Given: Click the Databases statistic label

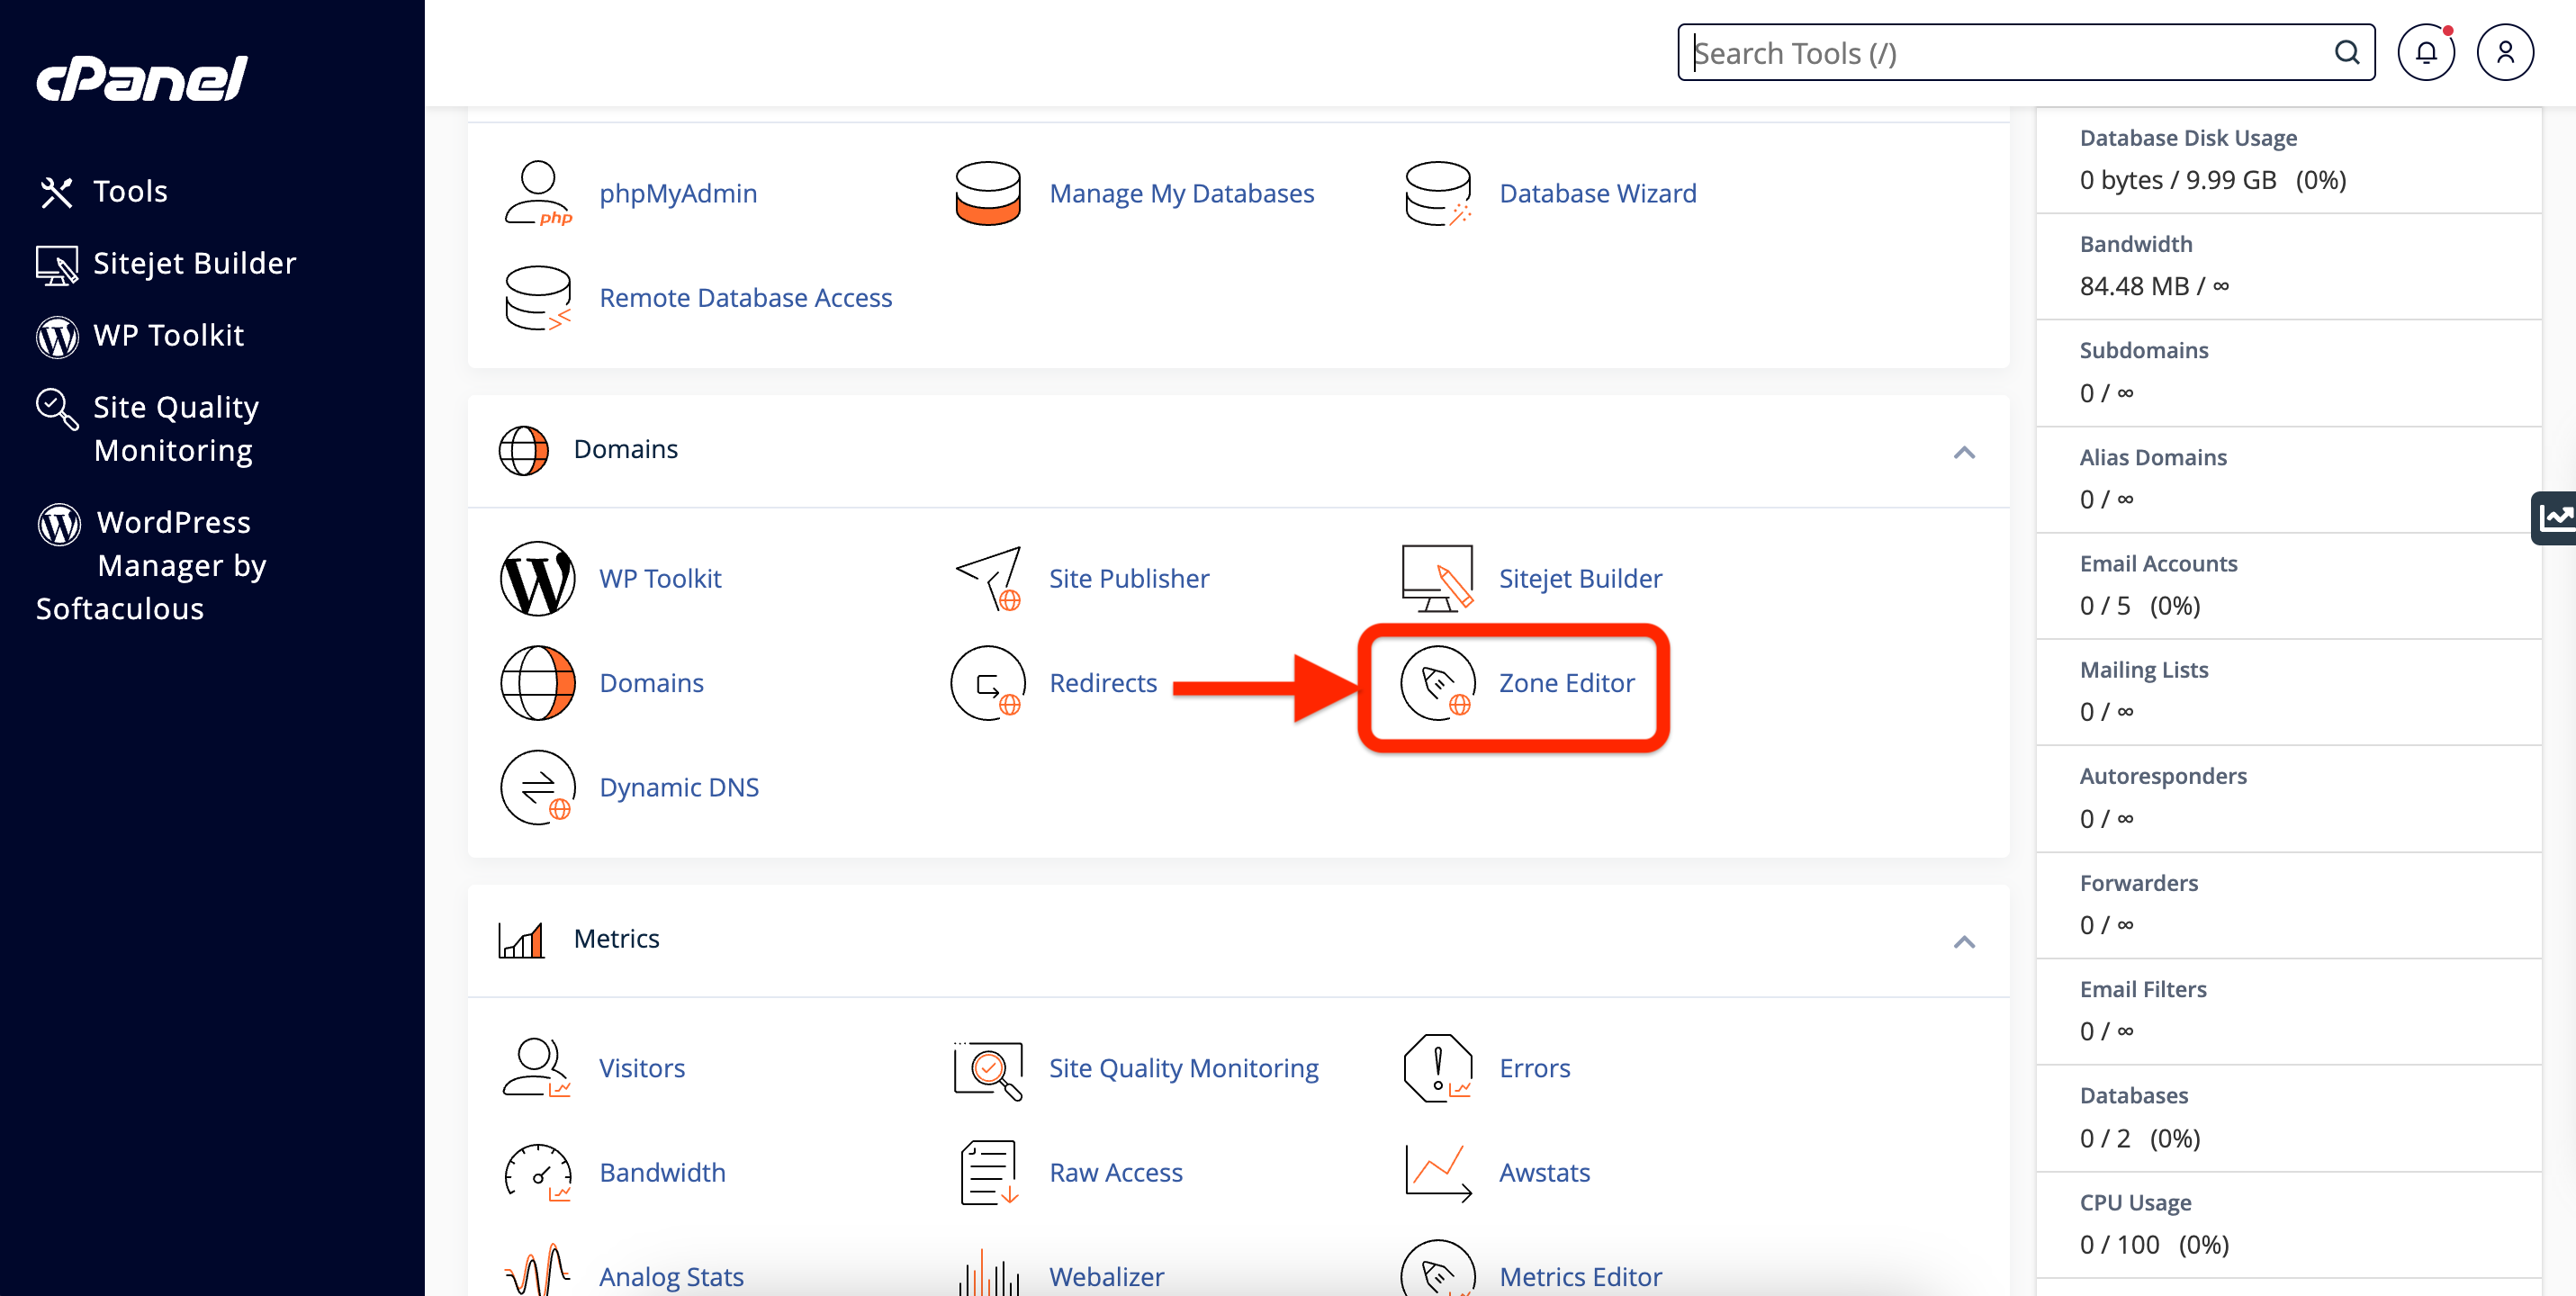Looking at the screenshot, I should click(2134, 1096).
